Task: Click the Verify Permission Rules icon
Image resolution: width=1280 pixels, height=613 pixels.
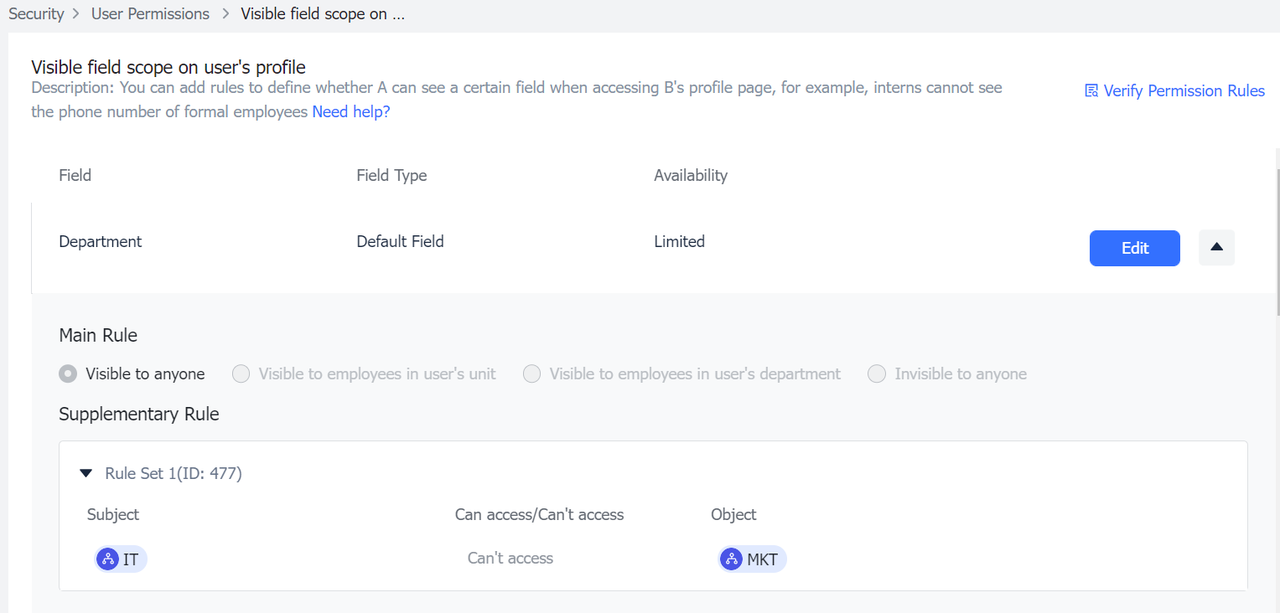Action: pyautogui.click(x=1091, y=91)
